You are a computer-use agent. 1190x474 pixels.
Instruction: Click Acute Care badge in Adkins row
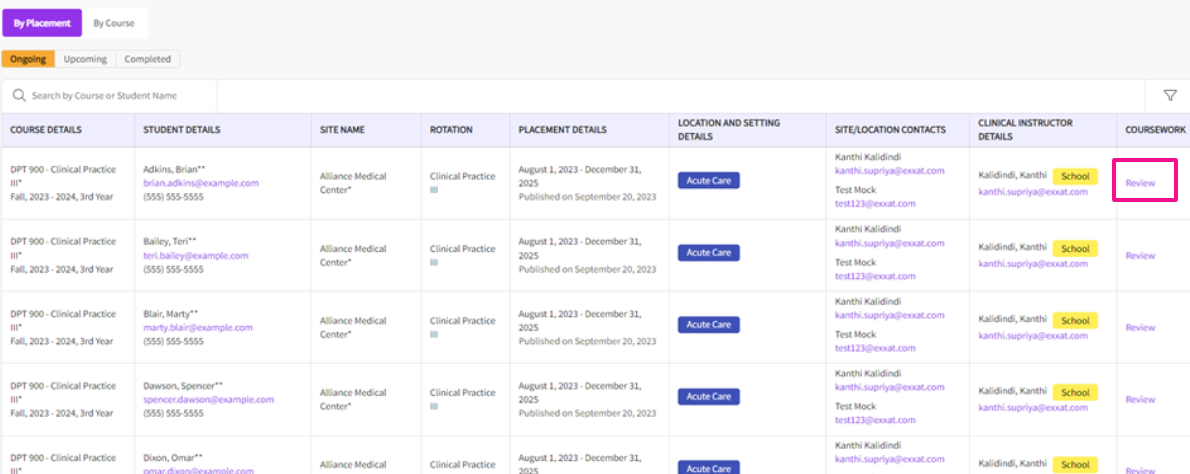point(708,181)
